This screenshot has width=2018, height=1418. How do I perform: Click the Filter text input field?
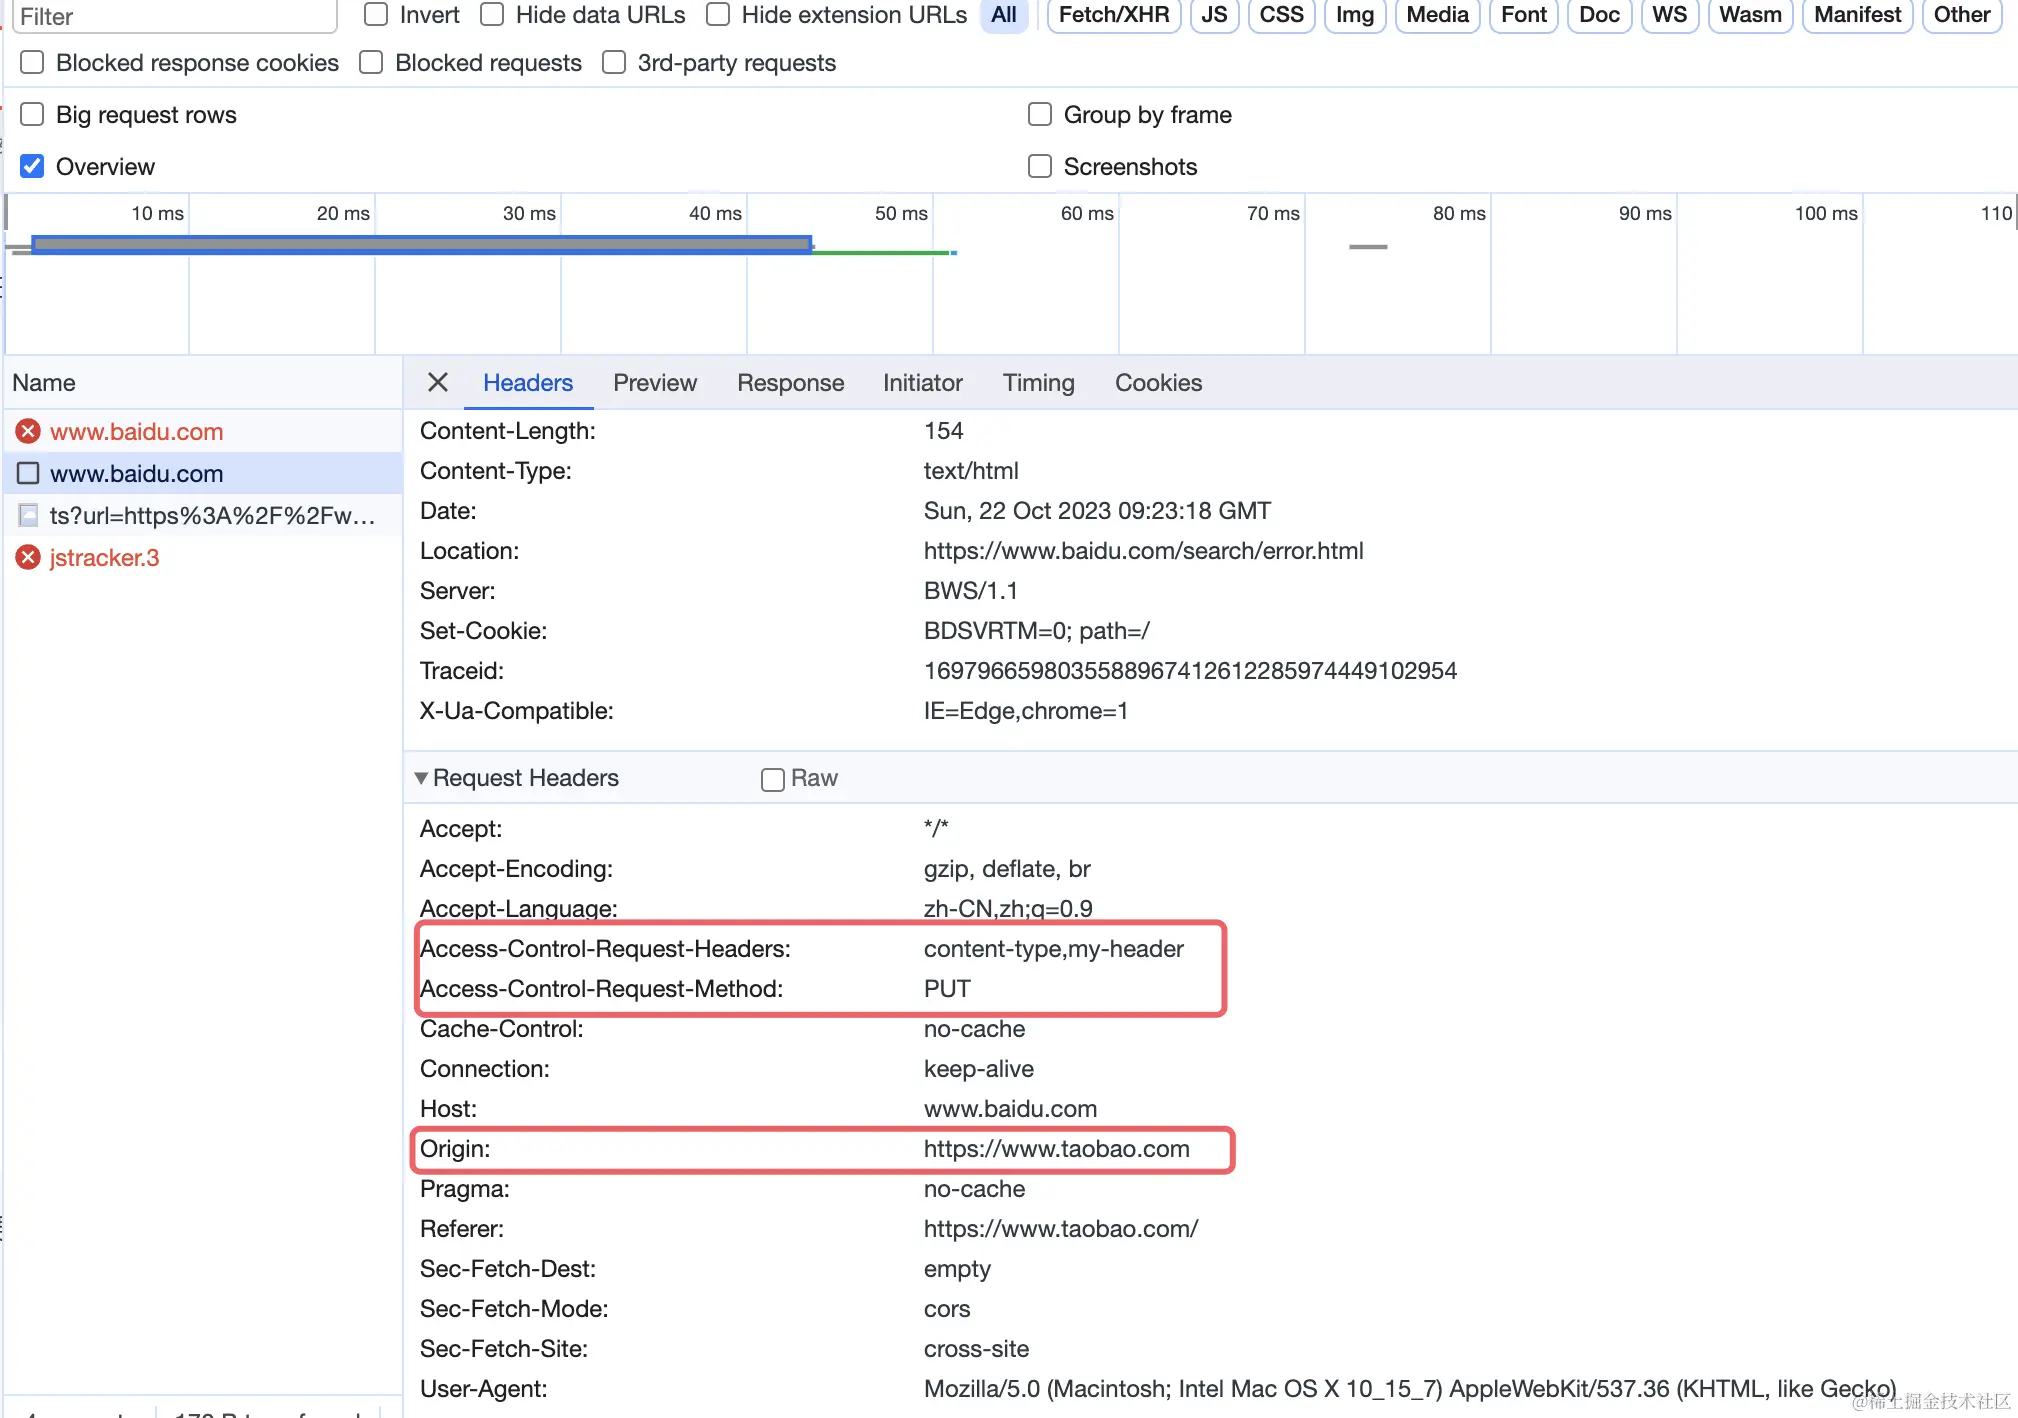pyautogui.click(x=175, y=16)
